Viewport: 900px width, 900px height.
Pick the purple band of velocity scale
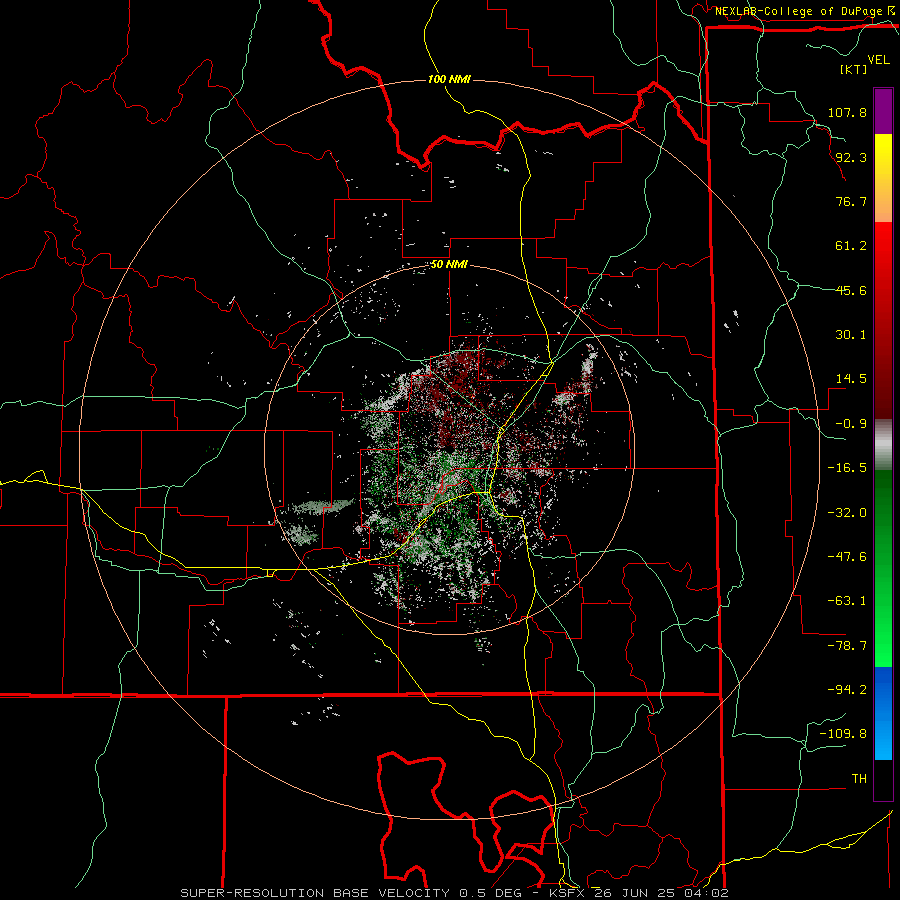tap(883, 111)
